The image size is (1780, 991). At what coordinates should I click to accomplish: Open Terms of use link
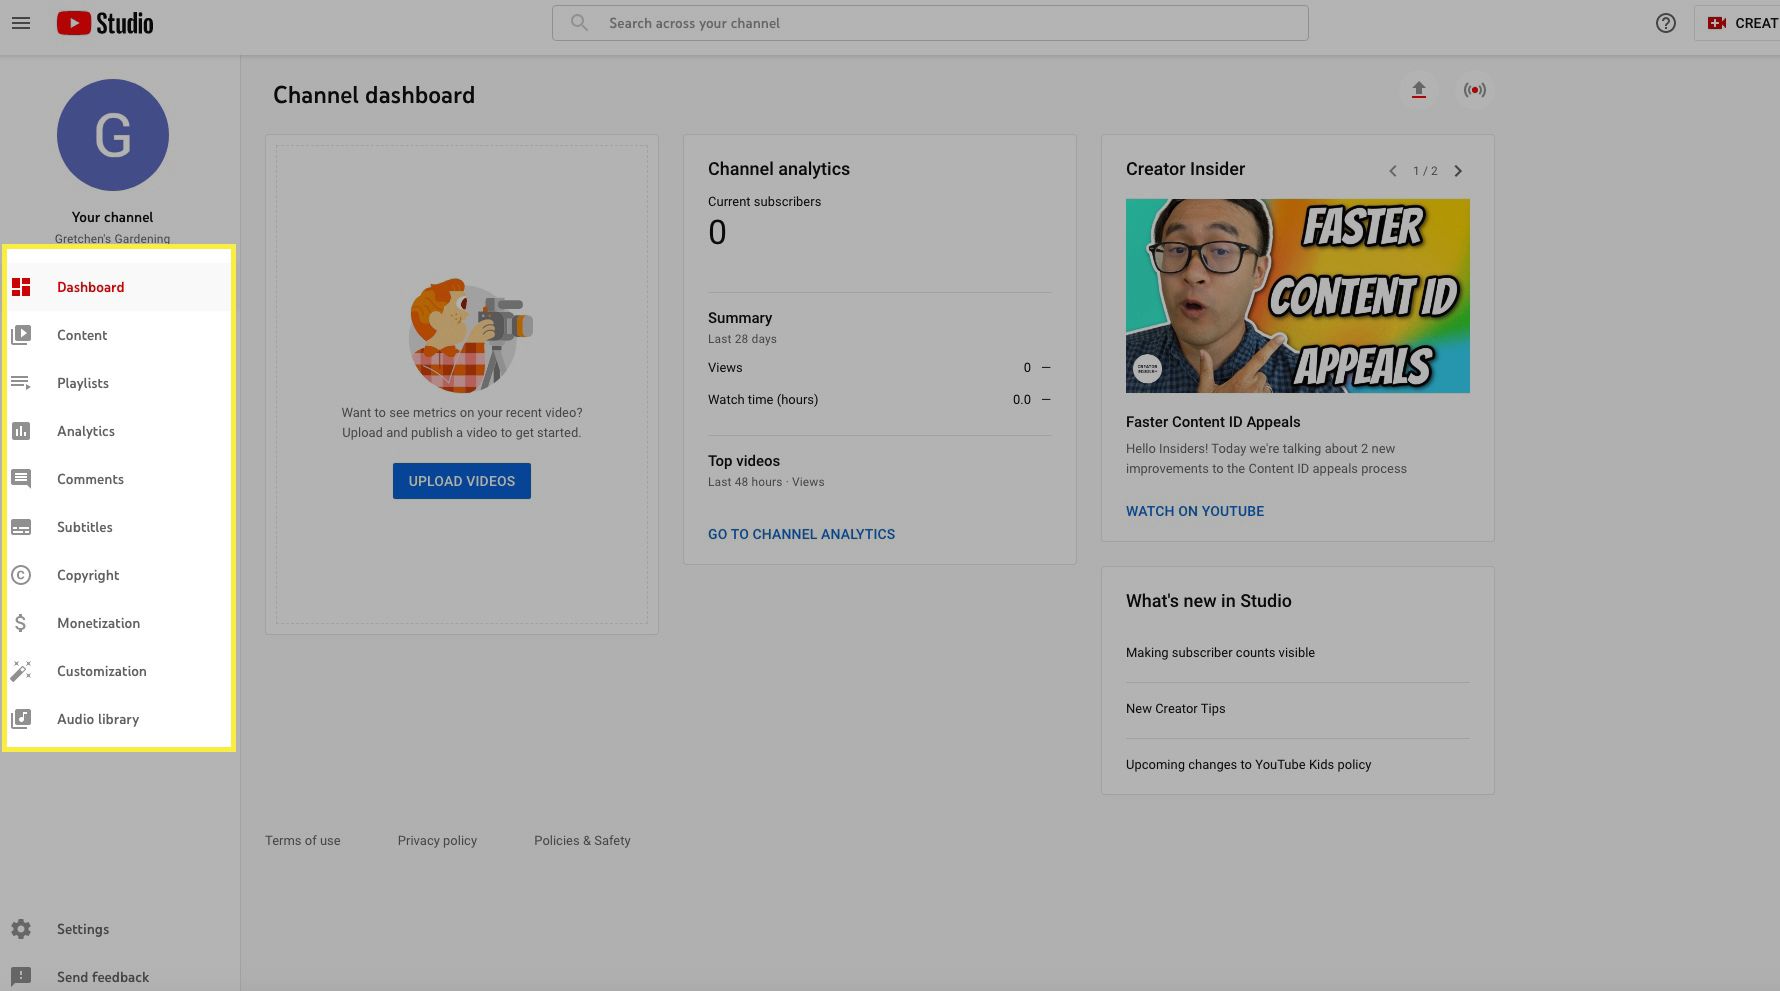pos(303,841)
